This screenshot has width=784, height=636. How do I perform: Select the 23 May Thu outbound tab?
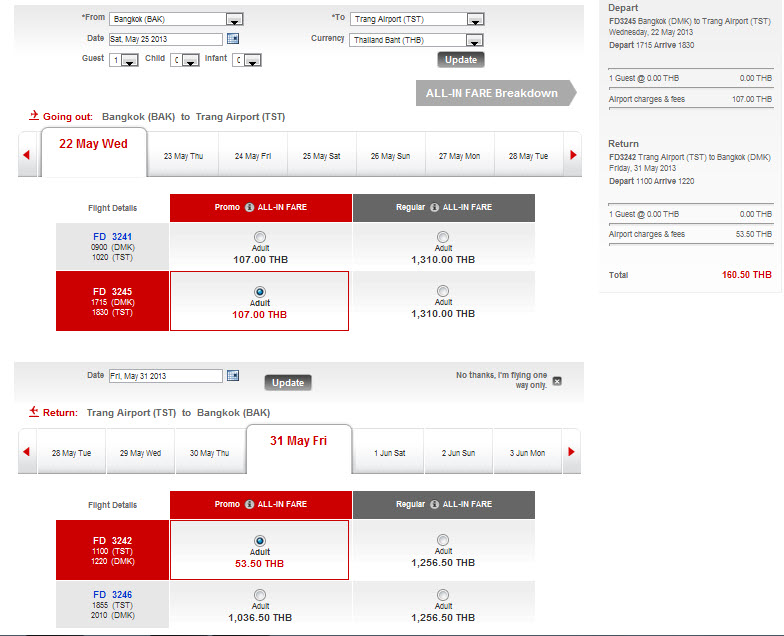184,155
